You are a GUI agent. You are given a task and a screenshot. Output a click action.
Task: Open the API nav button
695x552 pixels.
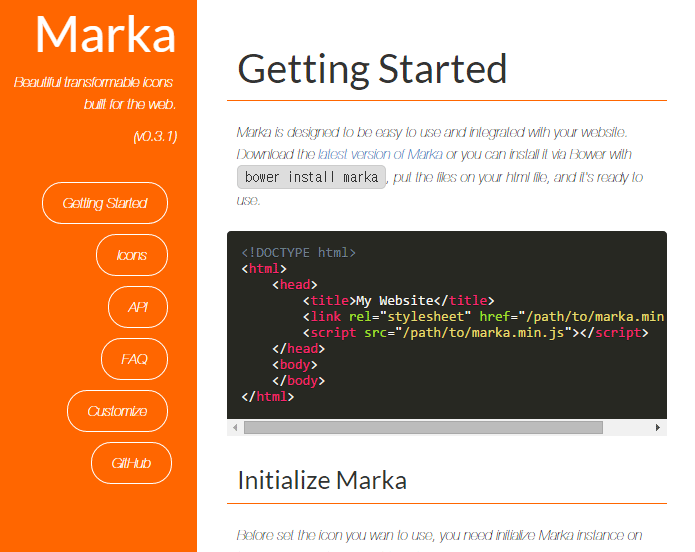pos(138,307)
